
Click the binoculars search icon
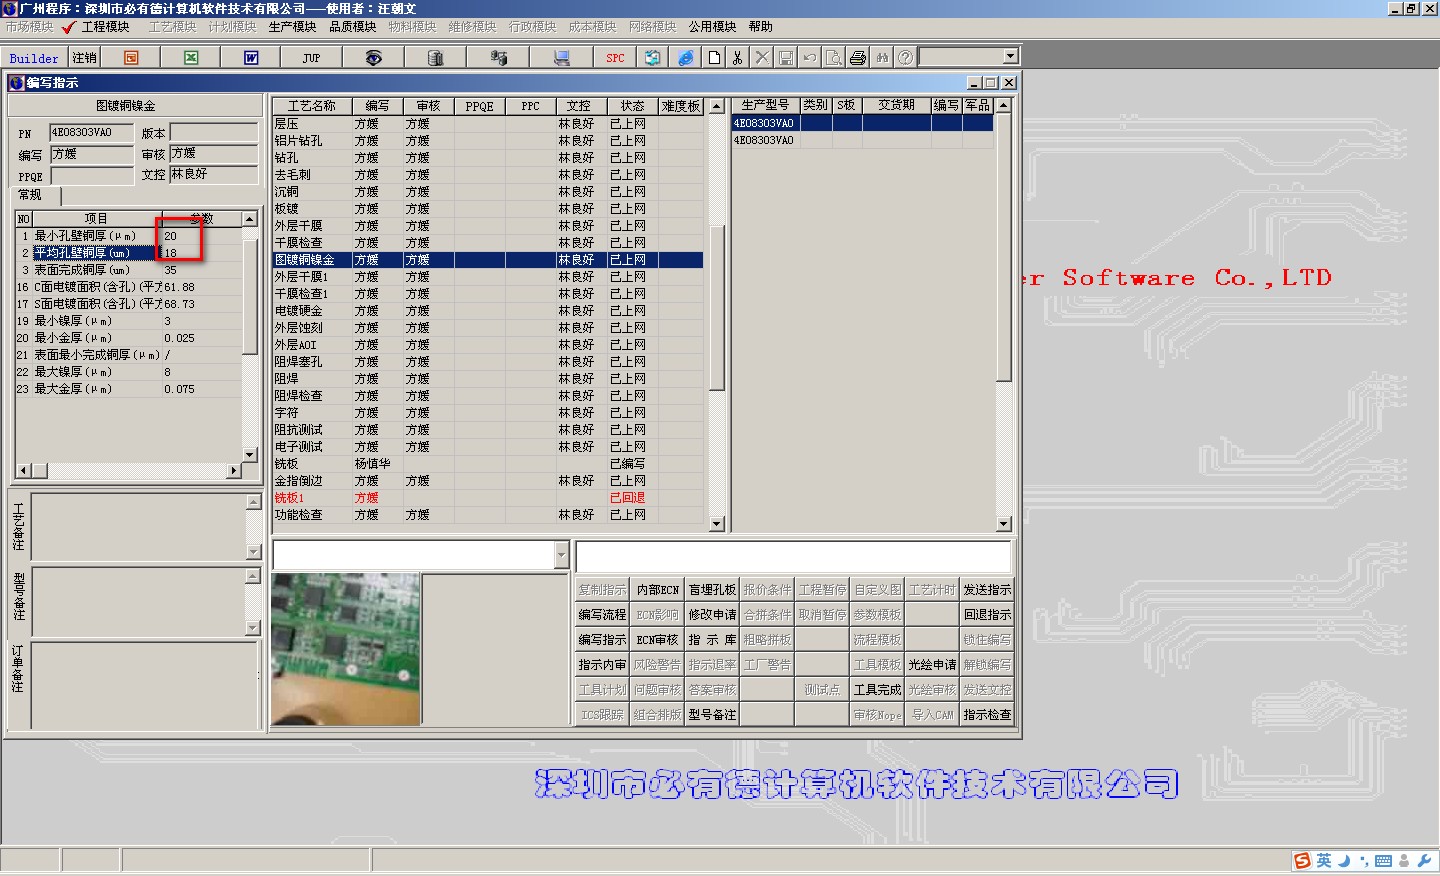click(882, 58)
